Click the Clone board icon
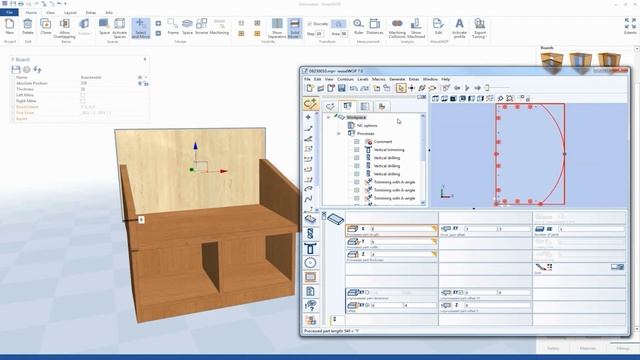Screen dimensions: 640x360 click(45, 27)
